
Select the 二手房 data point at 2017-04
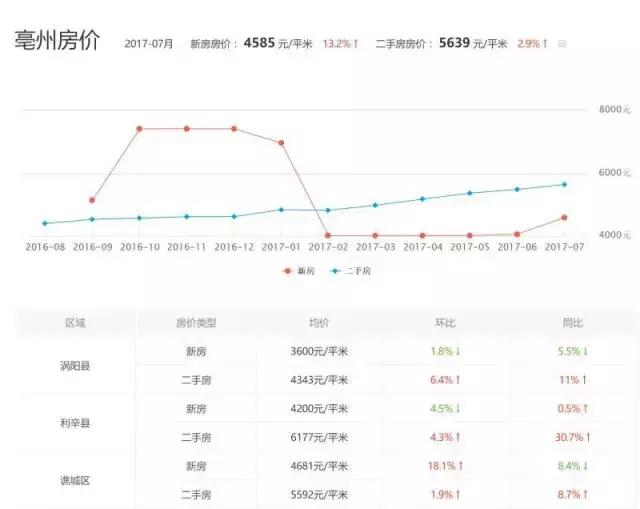pos(422,199)
